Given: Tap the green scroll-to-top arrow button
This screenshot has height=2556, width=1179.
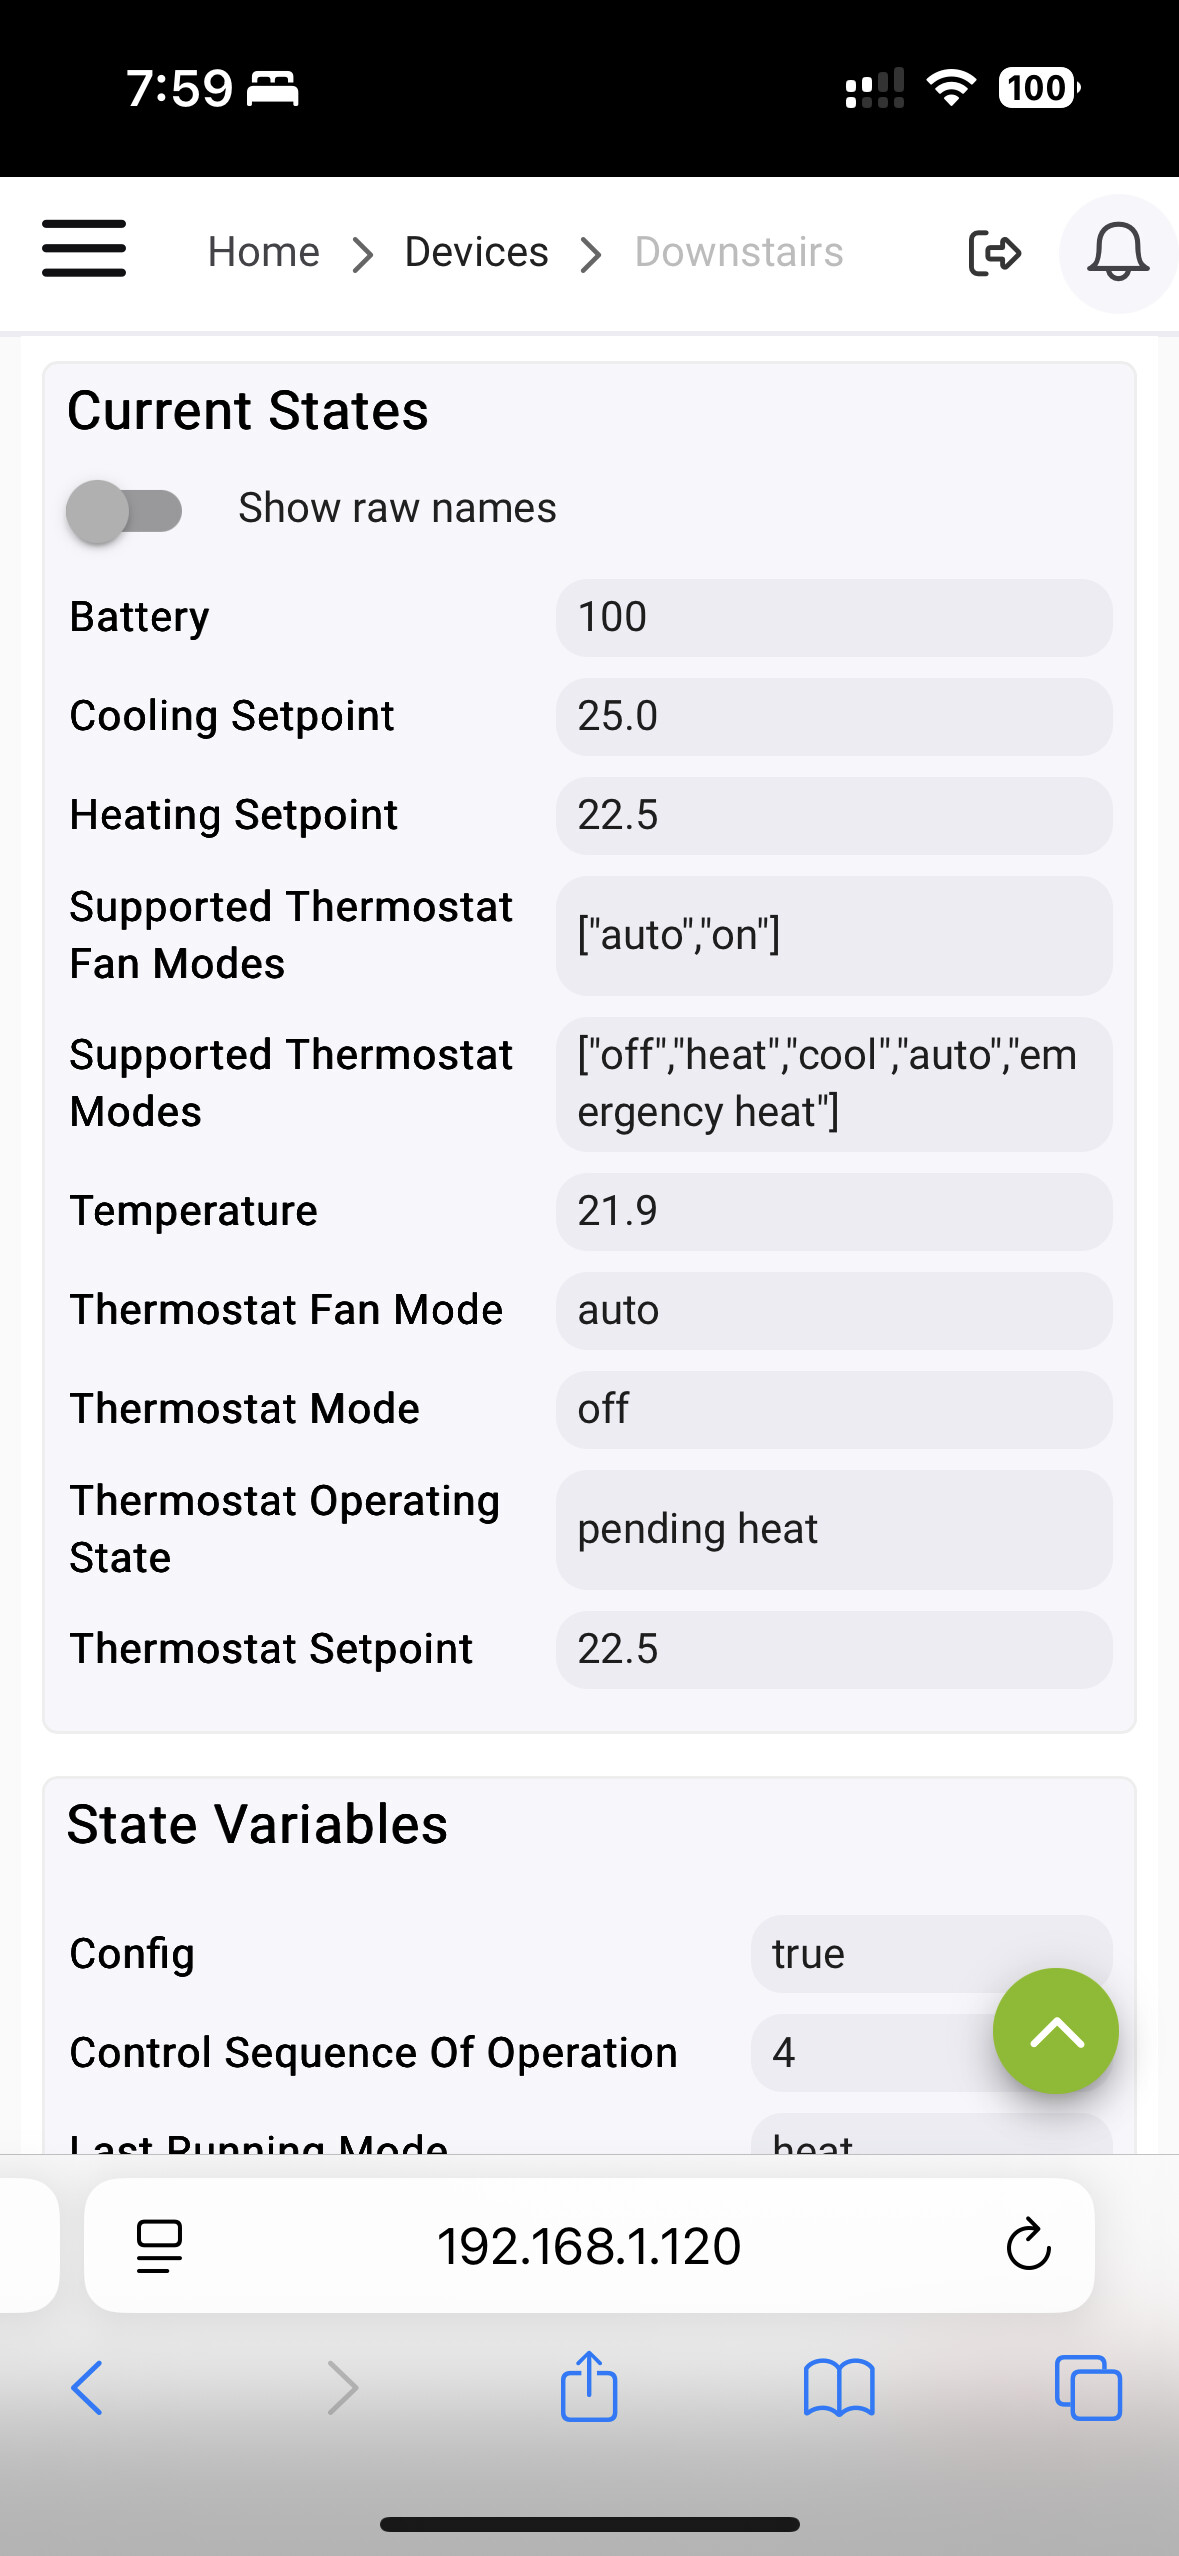Looking at the screenshot, I should [x=1055, y=2031].
